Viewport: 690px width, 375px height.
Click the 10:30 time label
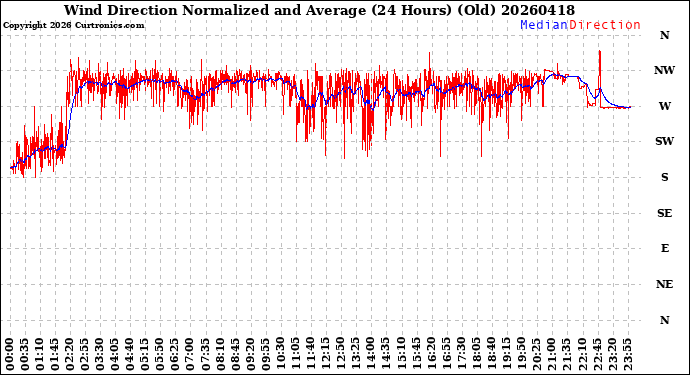coord(280,354)
